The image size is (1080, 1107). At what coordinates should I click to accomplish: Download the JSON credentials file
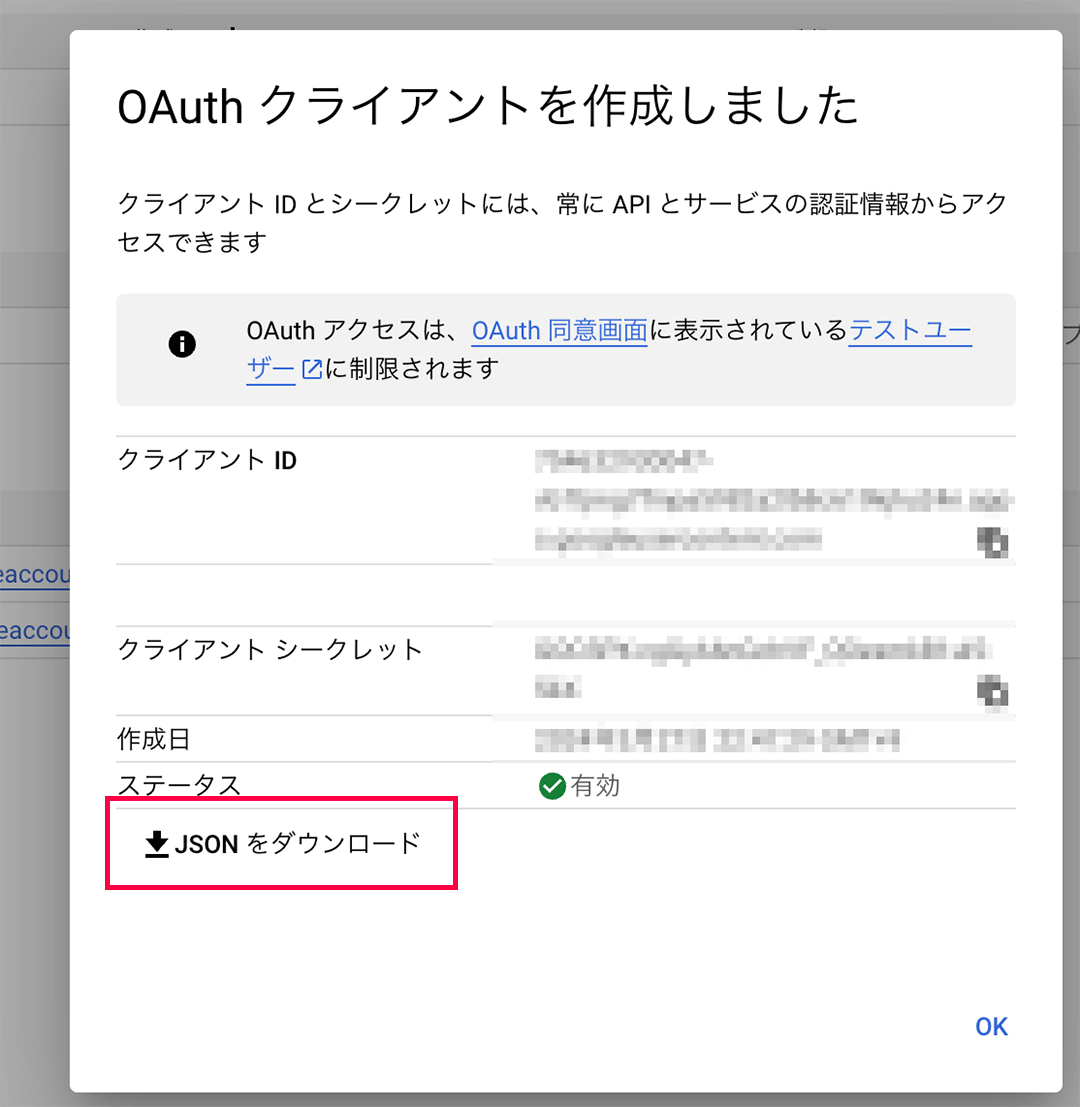pos(282,844)
